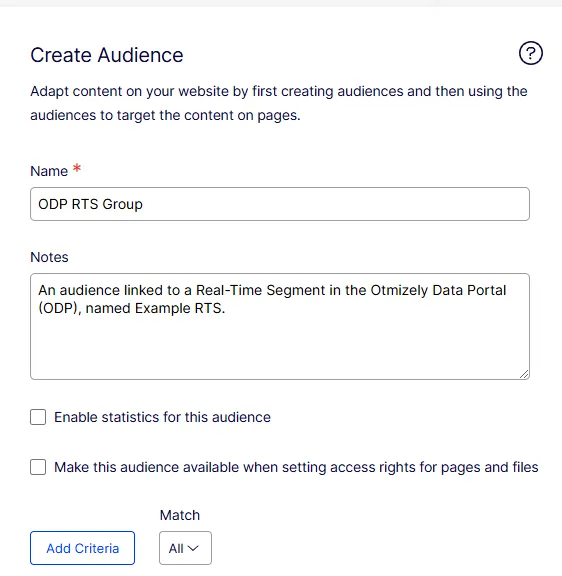Place cursor in the Notes text area
The height and width of the screenshot is (576, 562).
point(280,326)
